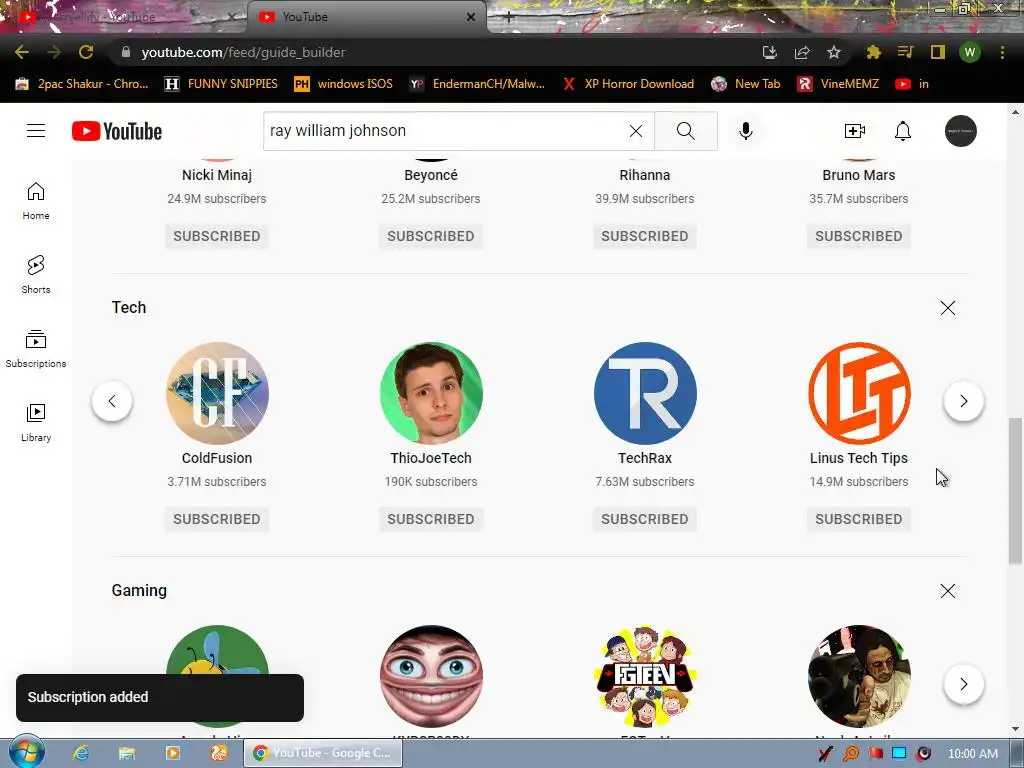
Task: Open New Tab bookmark
Action: pos(746,84)
